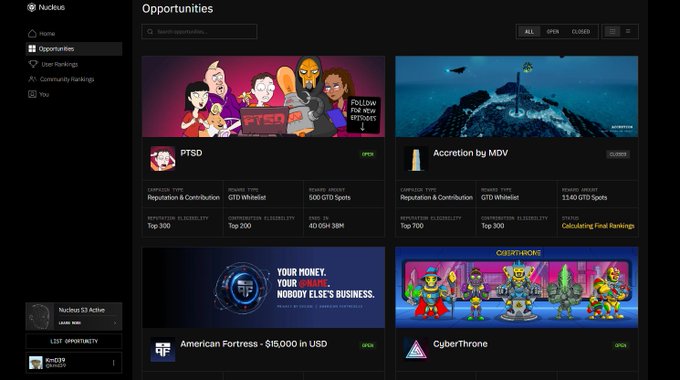The width and height of the screenshot is (680, 380).
Task: Click the Home house icon
Action: (32, 33)
